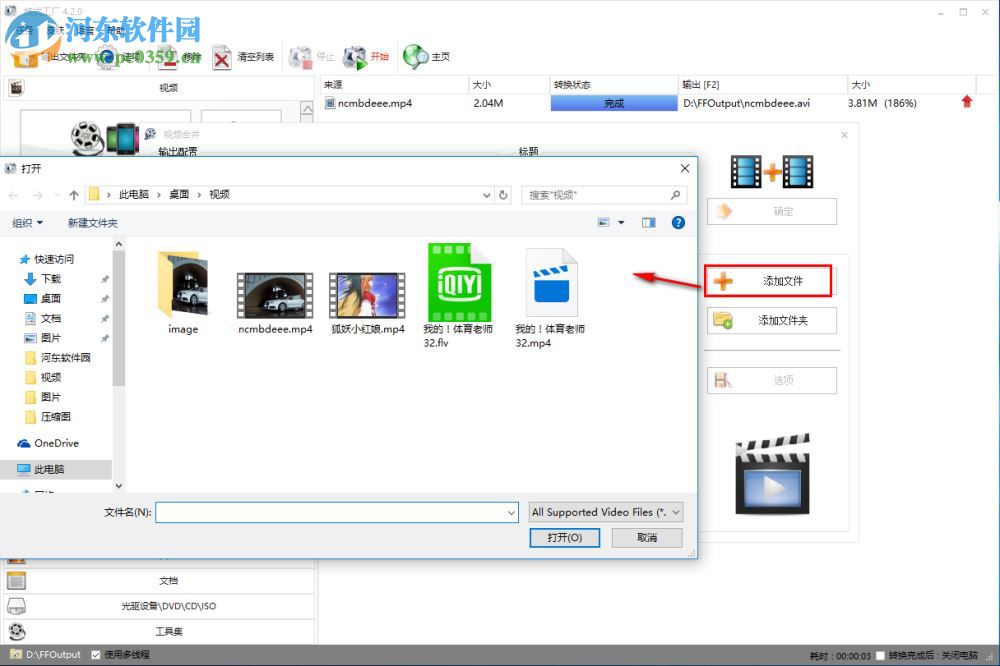Open dialog help question mark icon
Image resolution: width=1000 pixels, height=666 pixels.
678,223
